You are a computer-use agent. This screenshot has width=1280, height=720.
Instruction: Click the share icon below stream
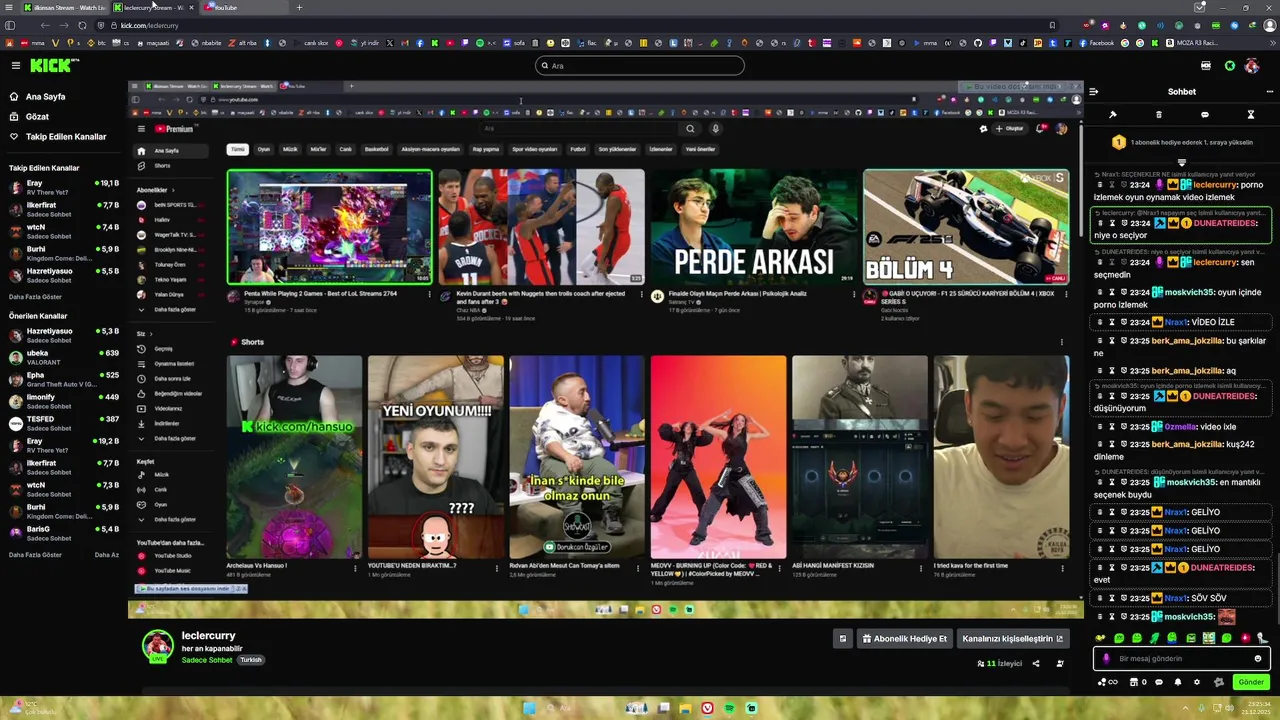(x=1035, y=664)
